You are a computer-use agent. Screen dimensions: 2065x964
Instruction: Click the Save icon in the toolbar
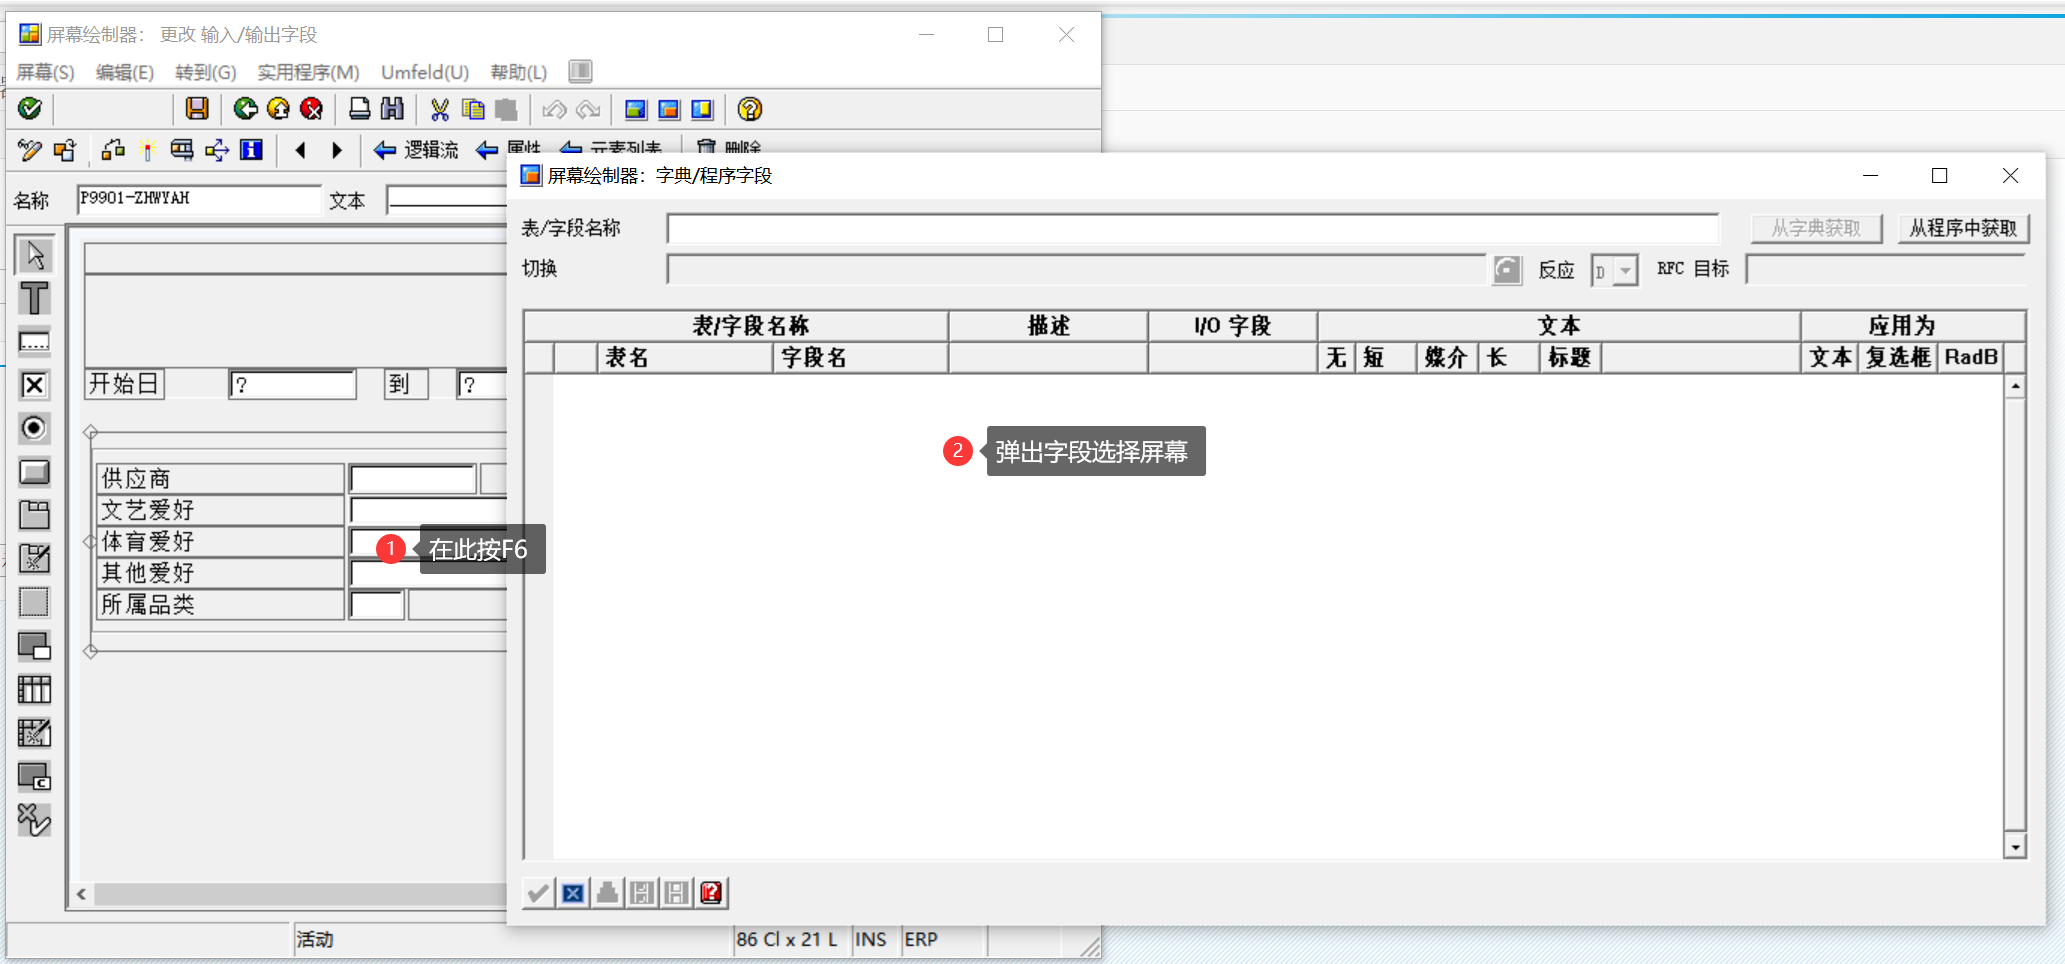click(197, 109)
